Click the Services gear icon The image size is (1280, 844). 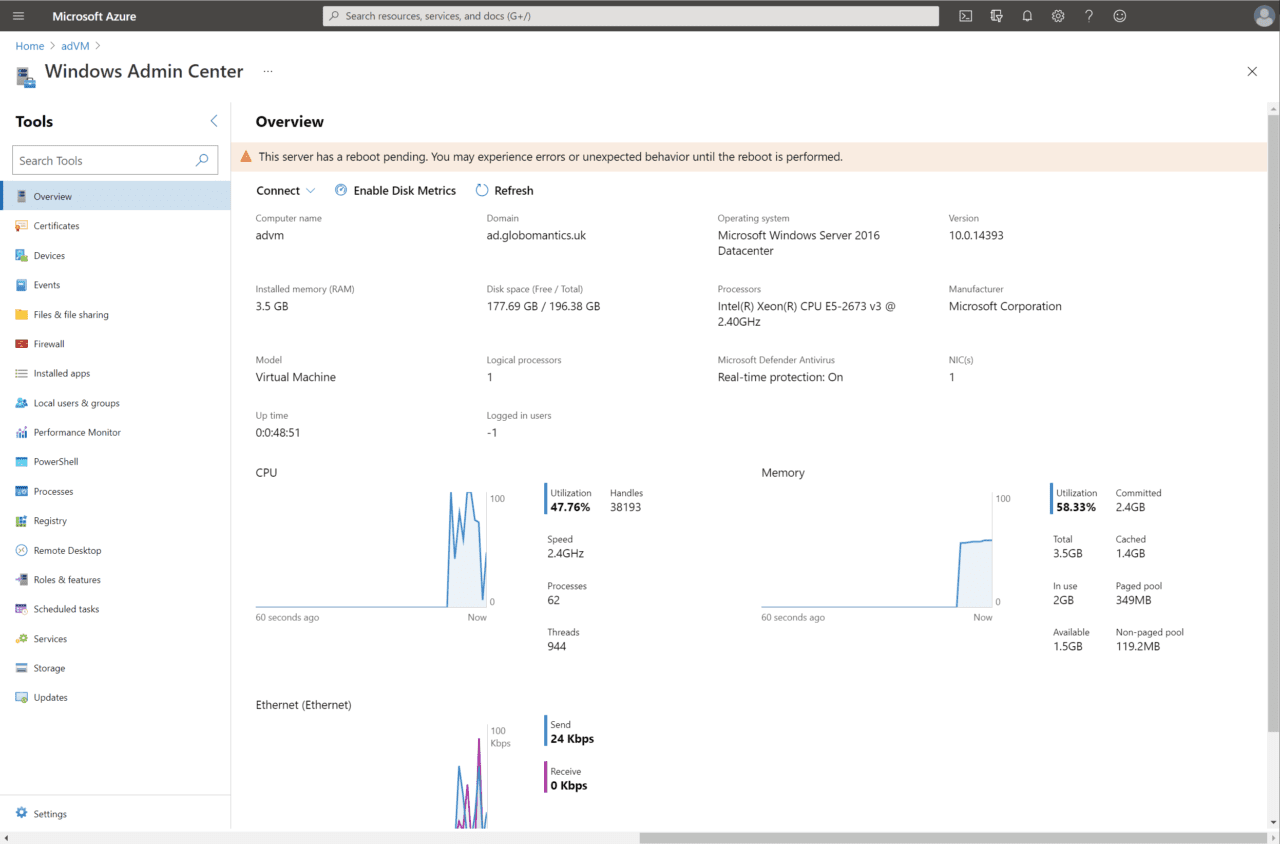(x=22, y=639)
